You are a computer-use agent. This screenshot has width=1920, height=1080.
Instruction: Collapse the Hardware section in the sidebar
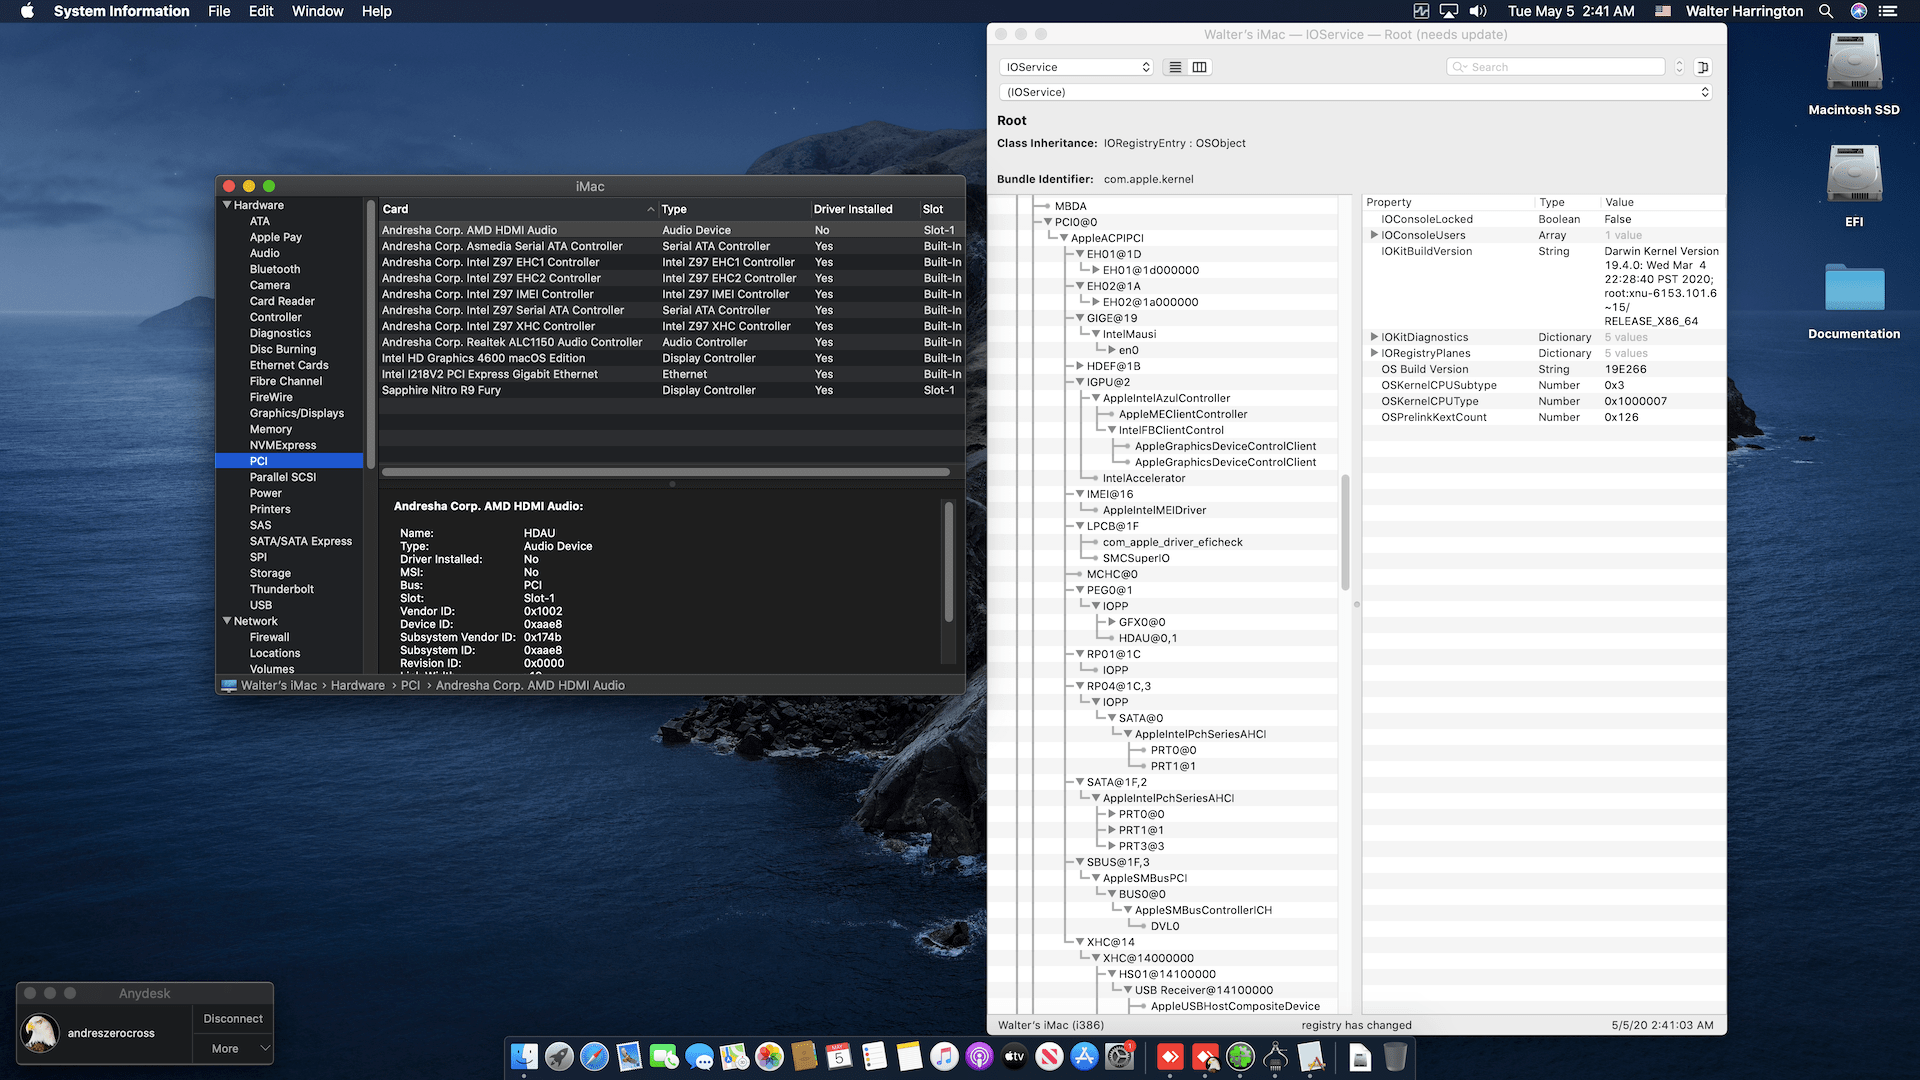click(227, 205)
